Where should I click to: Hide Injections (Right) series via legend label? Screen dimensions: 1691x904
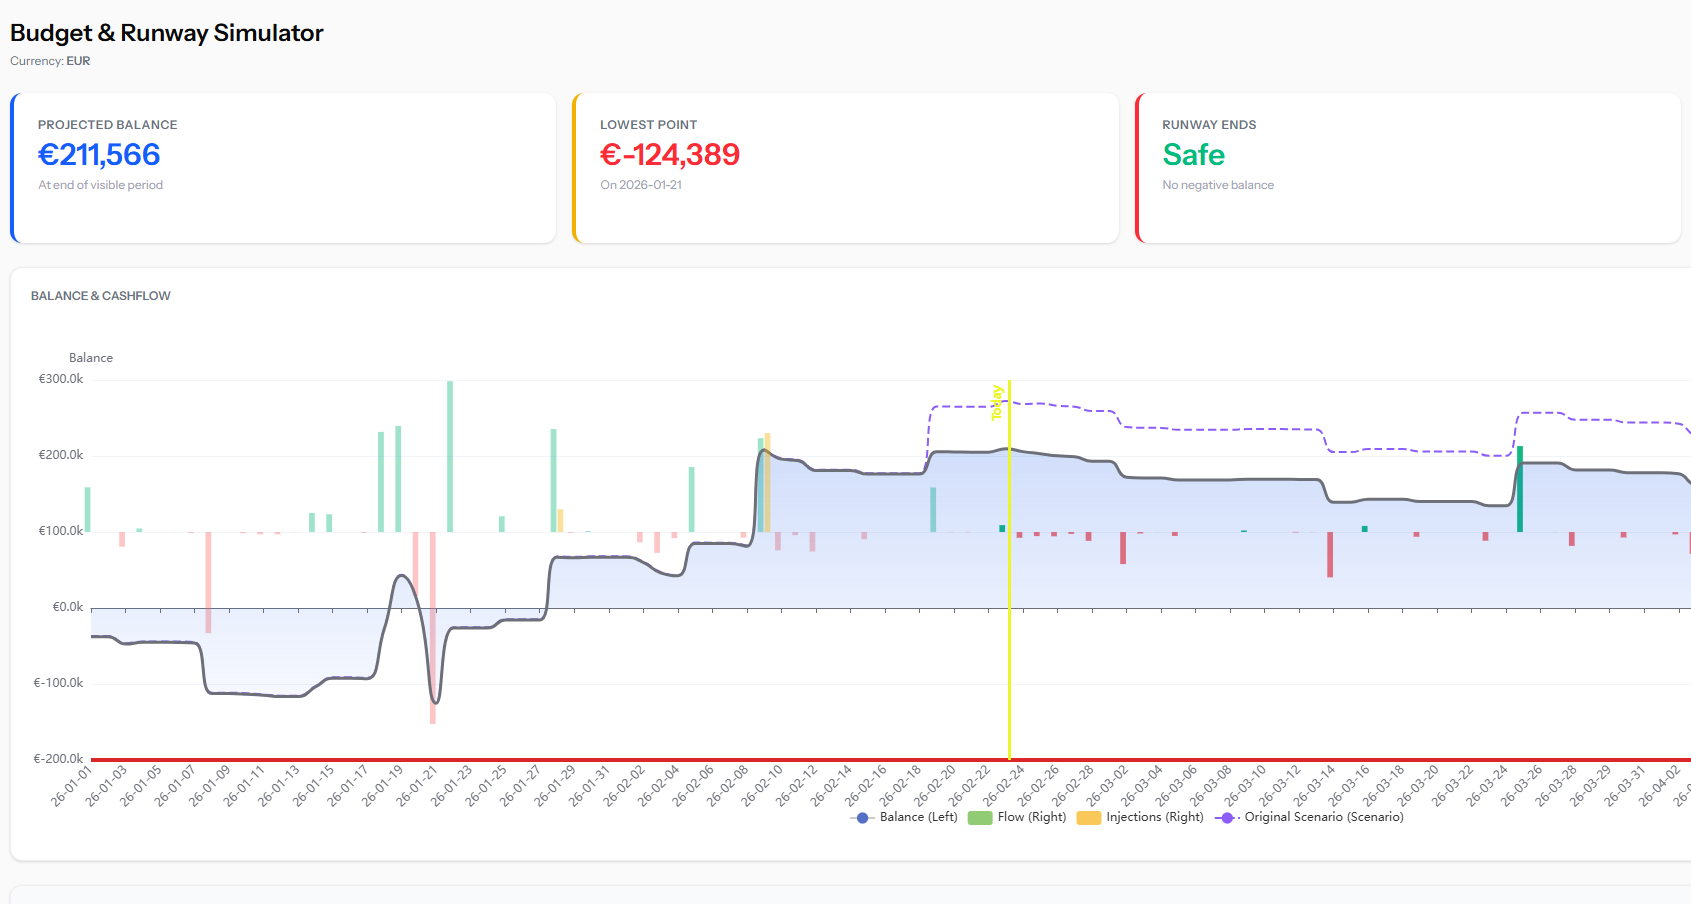[x=1154, y=817]
